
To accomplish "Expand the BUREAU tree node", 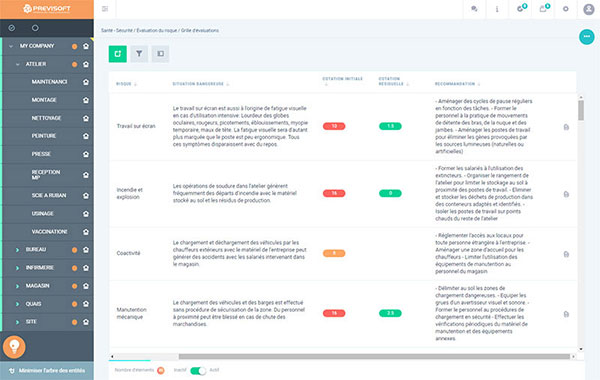I will (17, 250).
